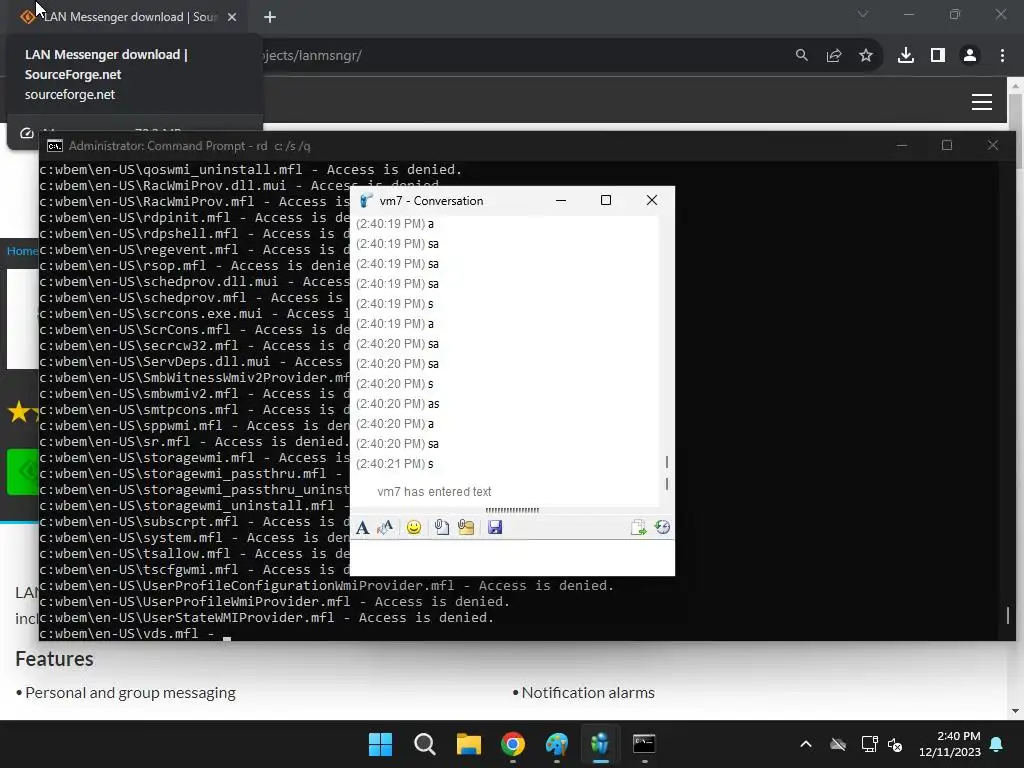This screenshot has height=768, width=1024.
Task: Click in the conversation message input box
Action: [x=512, y=557]
